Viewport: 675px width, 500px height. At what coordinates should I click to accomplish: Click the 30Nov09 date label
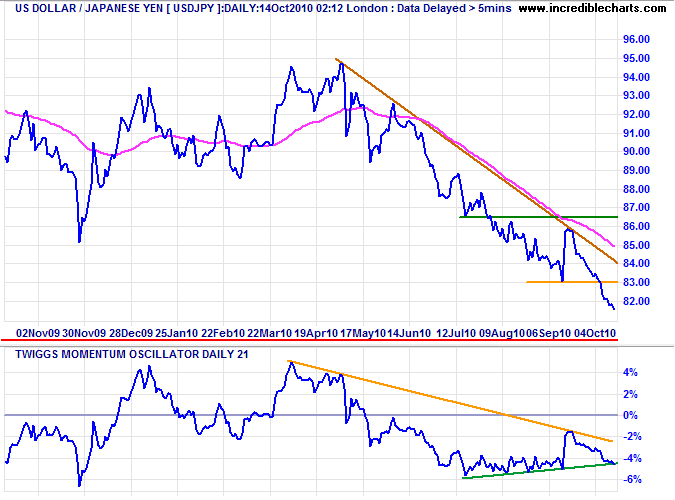point(84,333)
